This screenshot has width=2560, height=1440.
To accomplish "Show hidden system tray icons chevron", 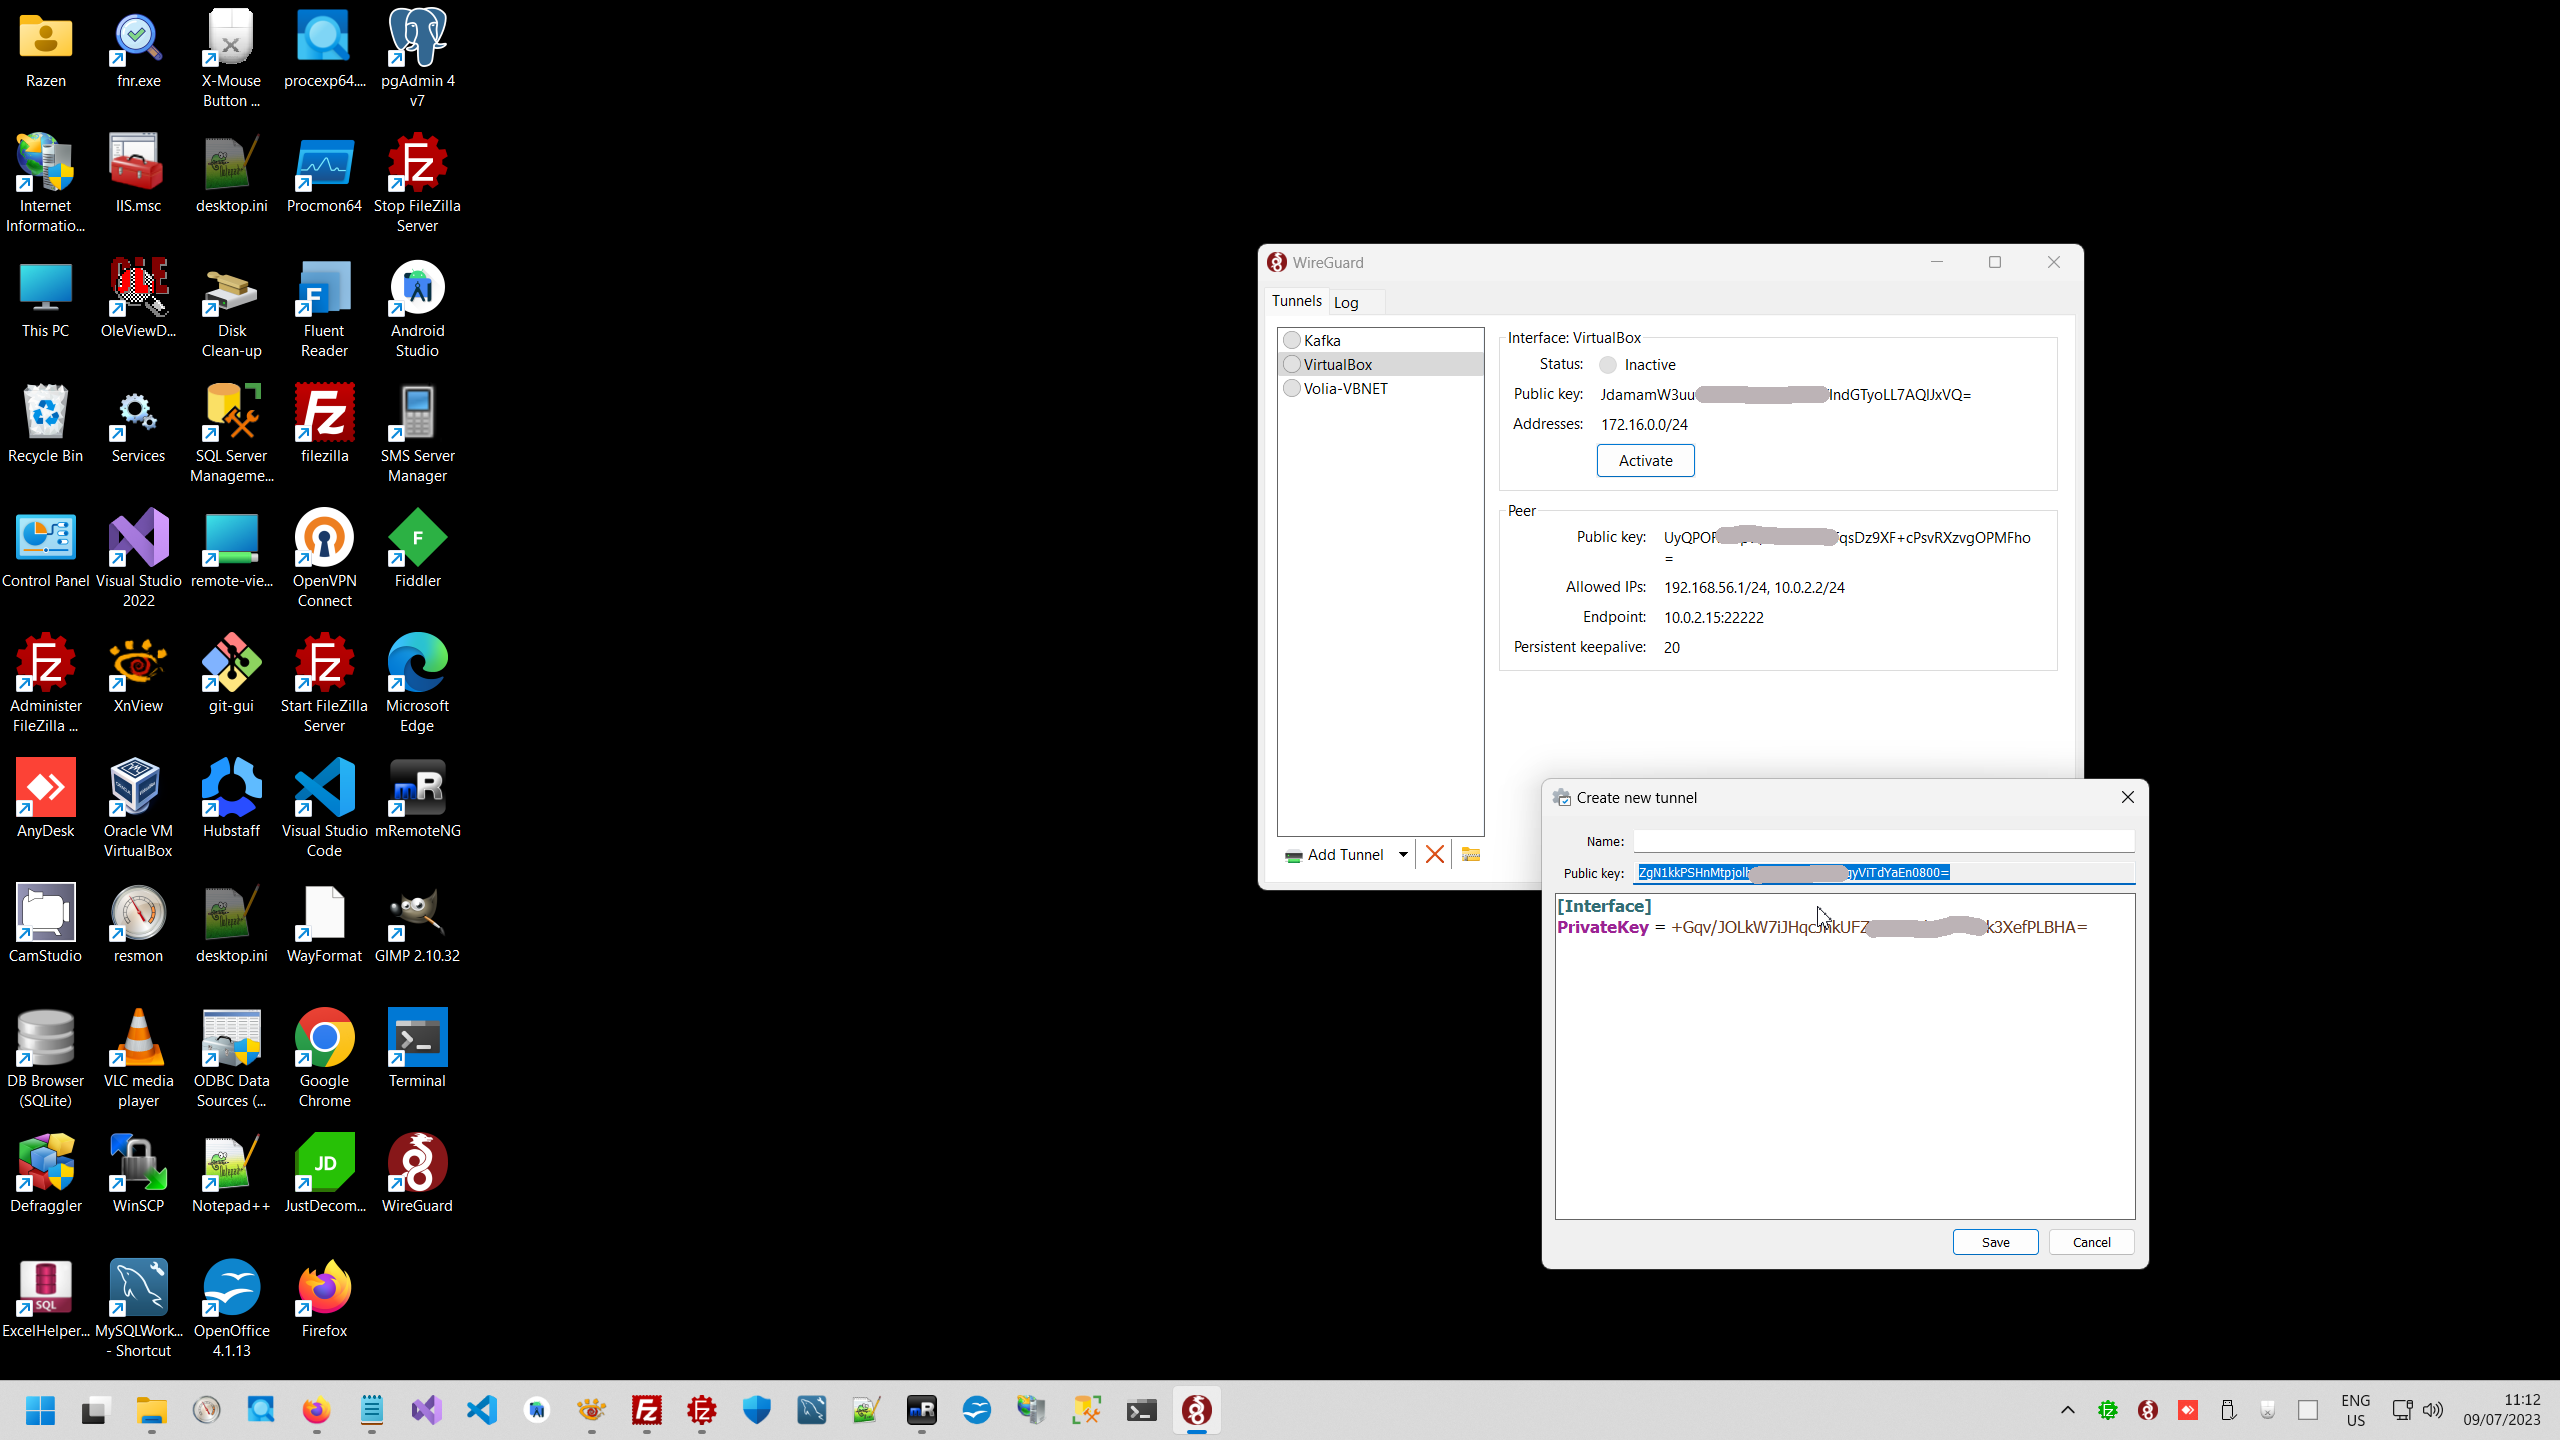I will (2067, 1410).
